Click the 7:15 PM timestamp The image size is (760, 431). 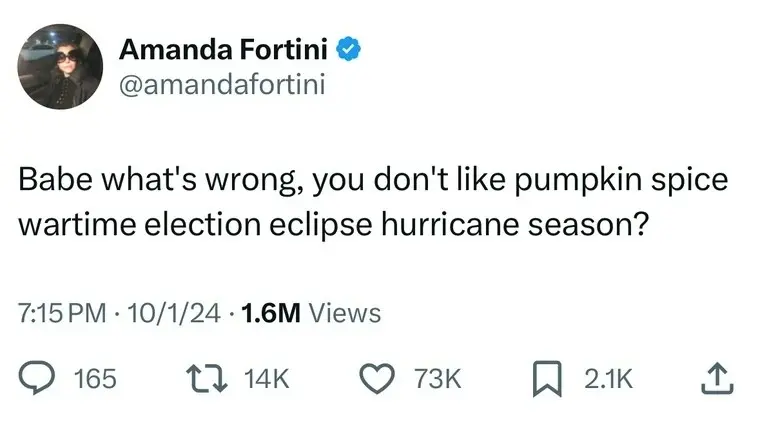(62, 313)
